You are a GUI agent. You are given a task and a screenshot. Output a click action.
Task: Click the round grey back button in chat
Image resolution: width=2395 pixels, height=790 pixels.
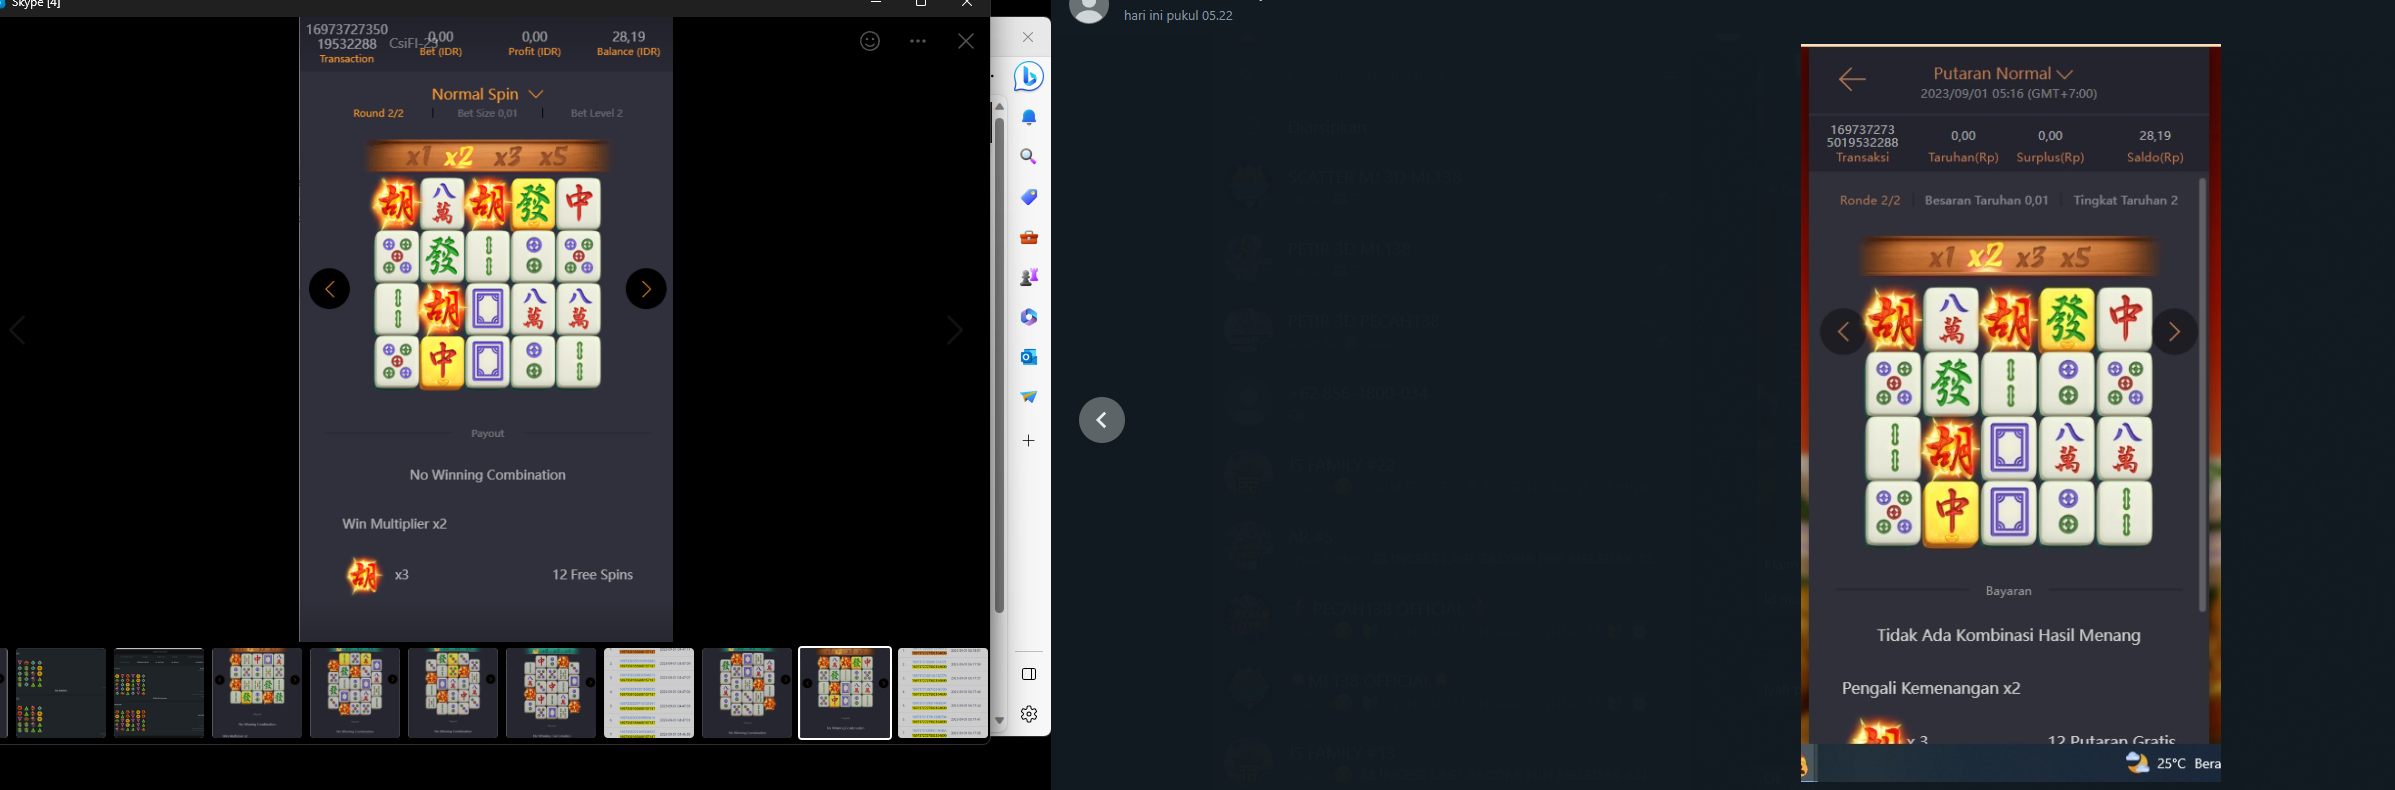click(1102, 420)
